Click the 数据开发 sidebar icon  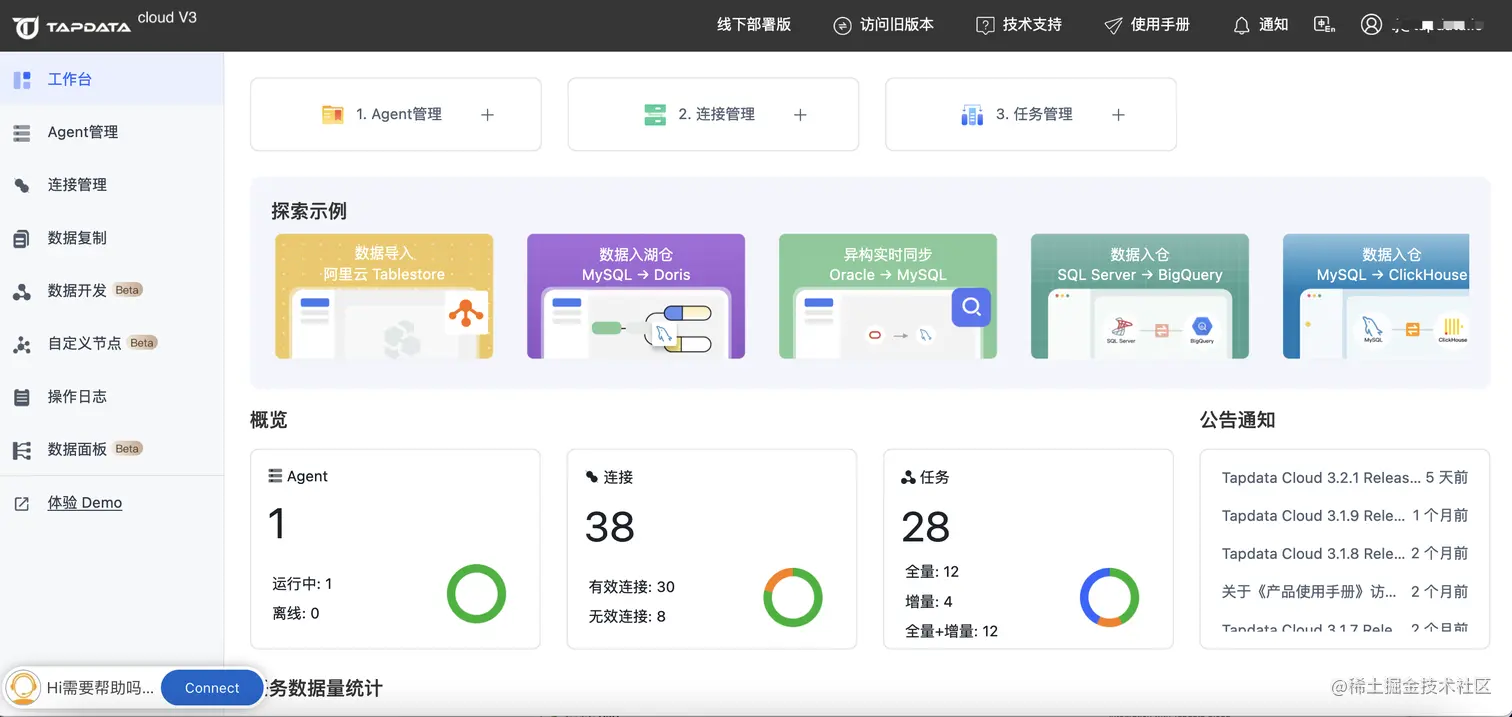click(22, 291)
